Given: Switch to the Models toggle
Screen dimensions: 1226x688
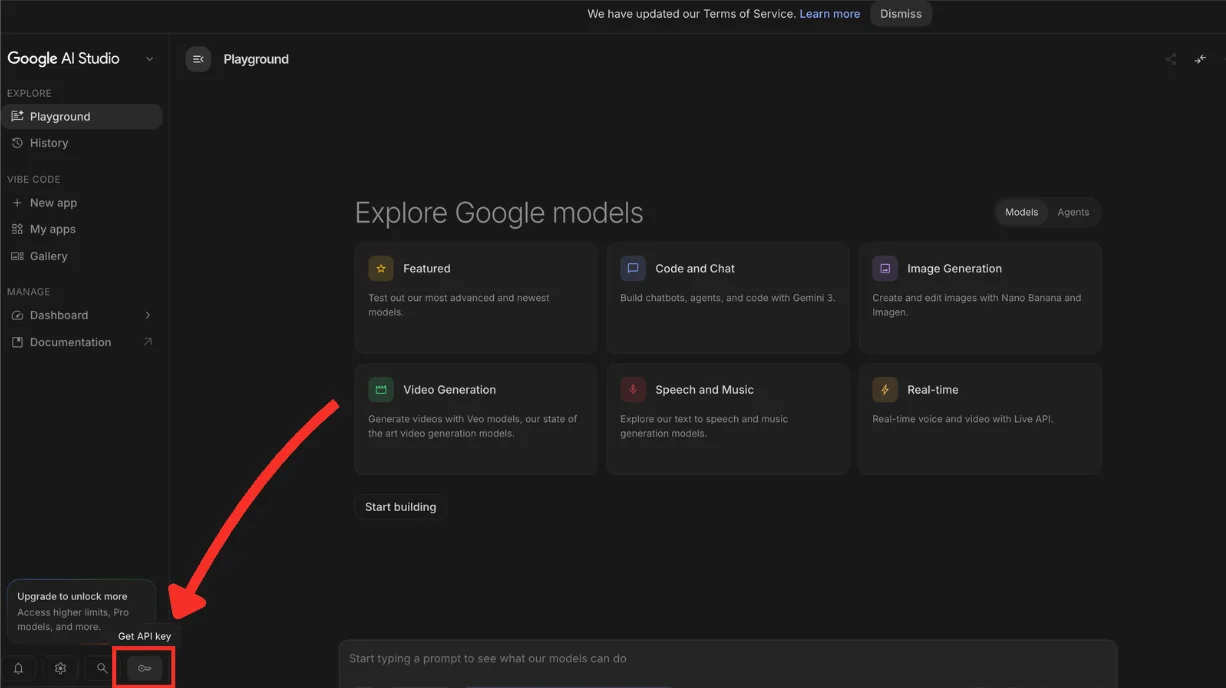Looking at the screenshot, I should click(1022, 212).
